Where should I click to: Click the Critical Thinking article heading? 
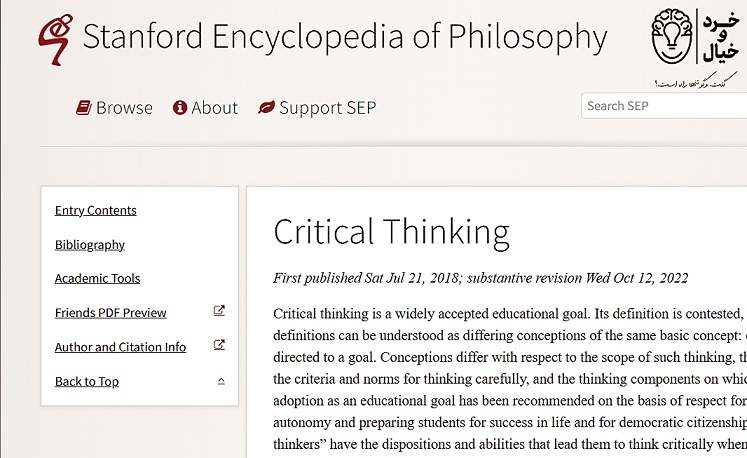[x=391, y=232]
